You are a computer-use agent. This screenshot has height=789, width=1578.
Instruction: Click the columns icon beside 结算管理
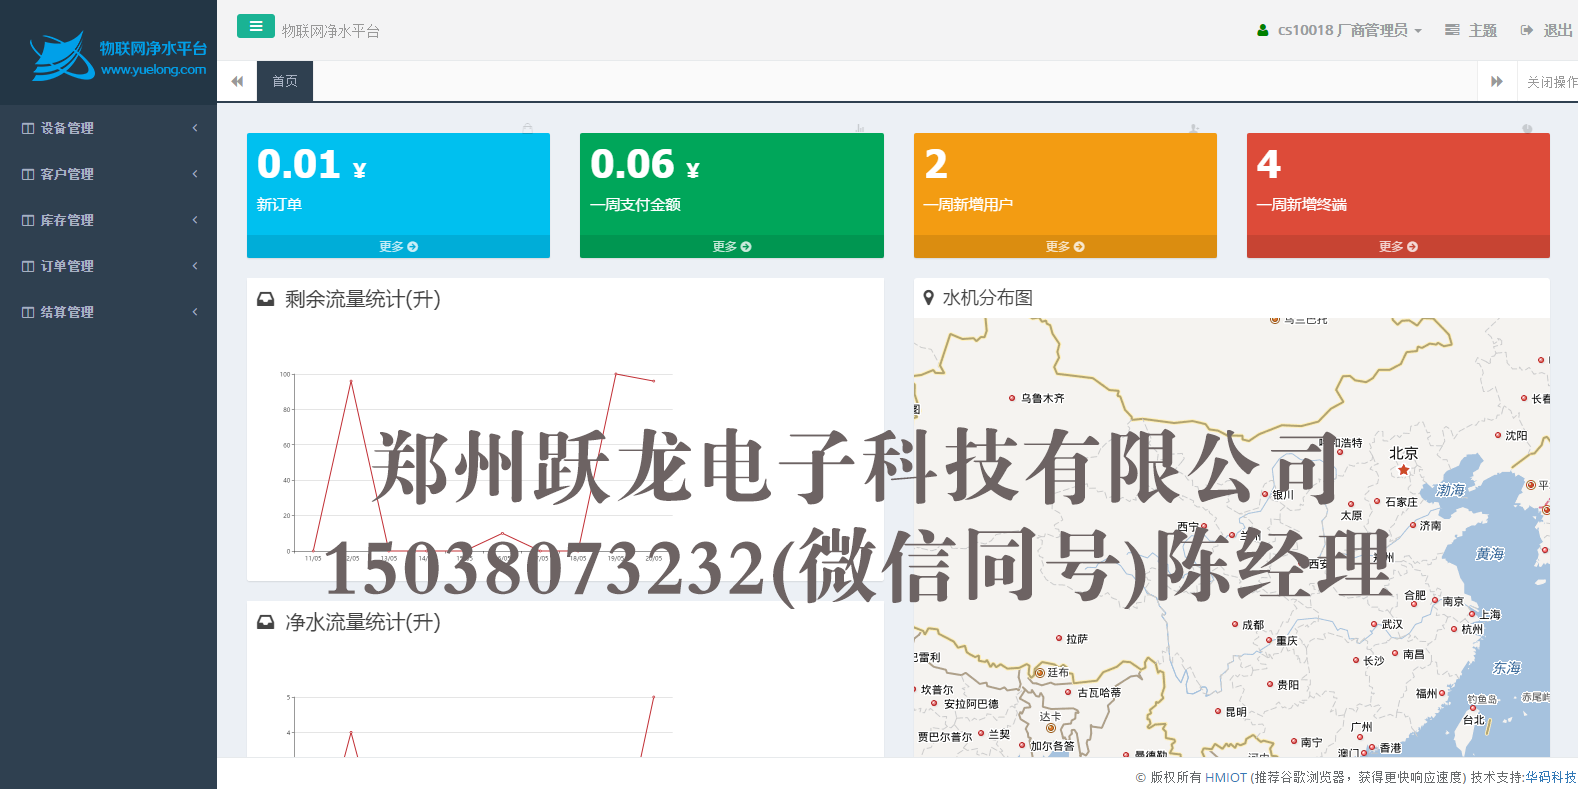pos(28,312)
